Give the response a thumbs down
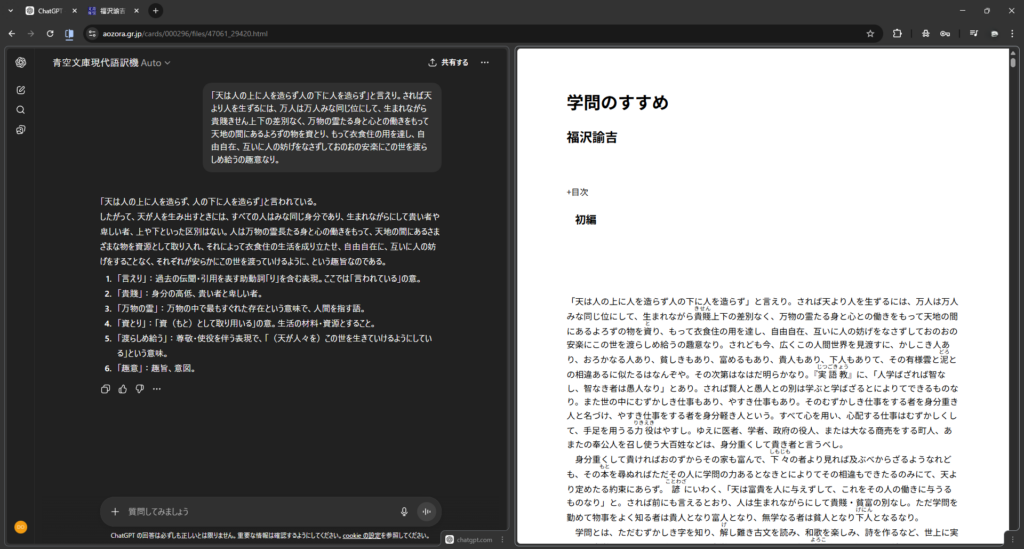Screen dimensions: 1024x549 (x=140, y=389)
